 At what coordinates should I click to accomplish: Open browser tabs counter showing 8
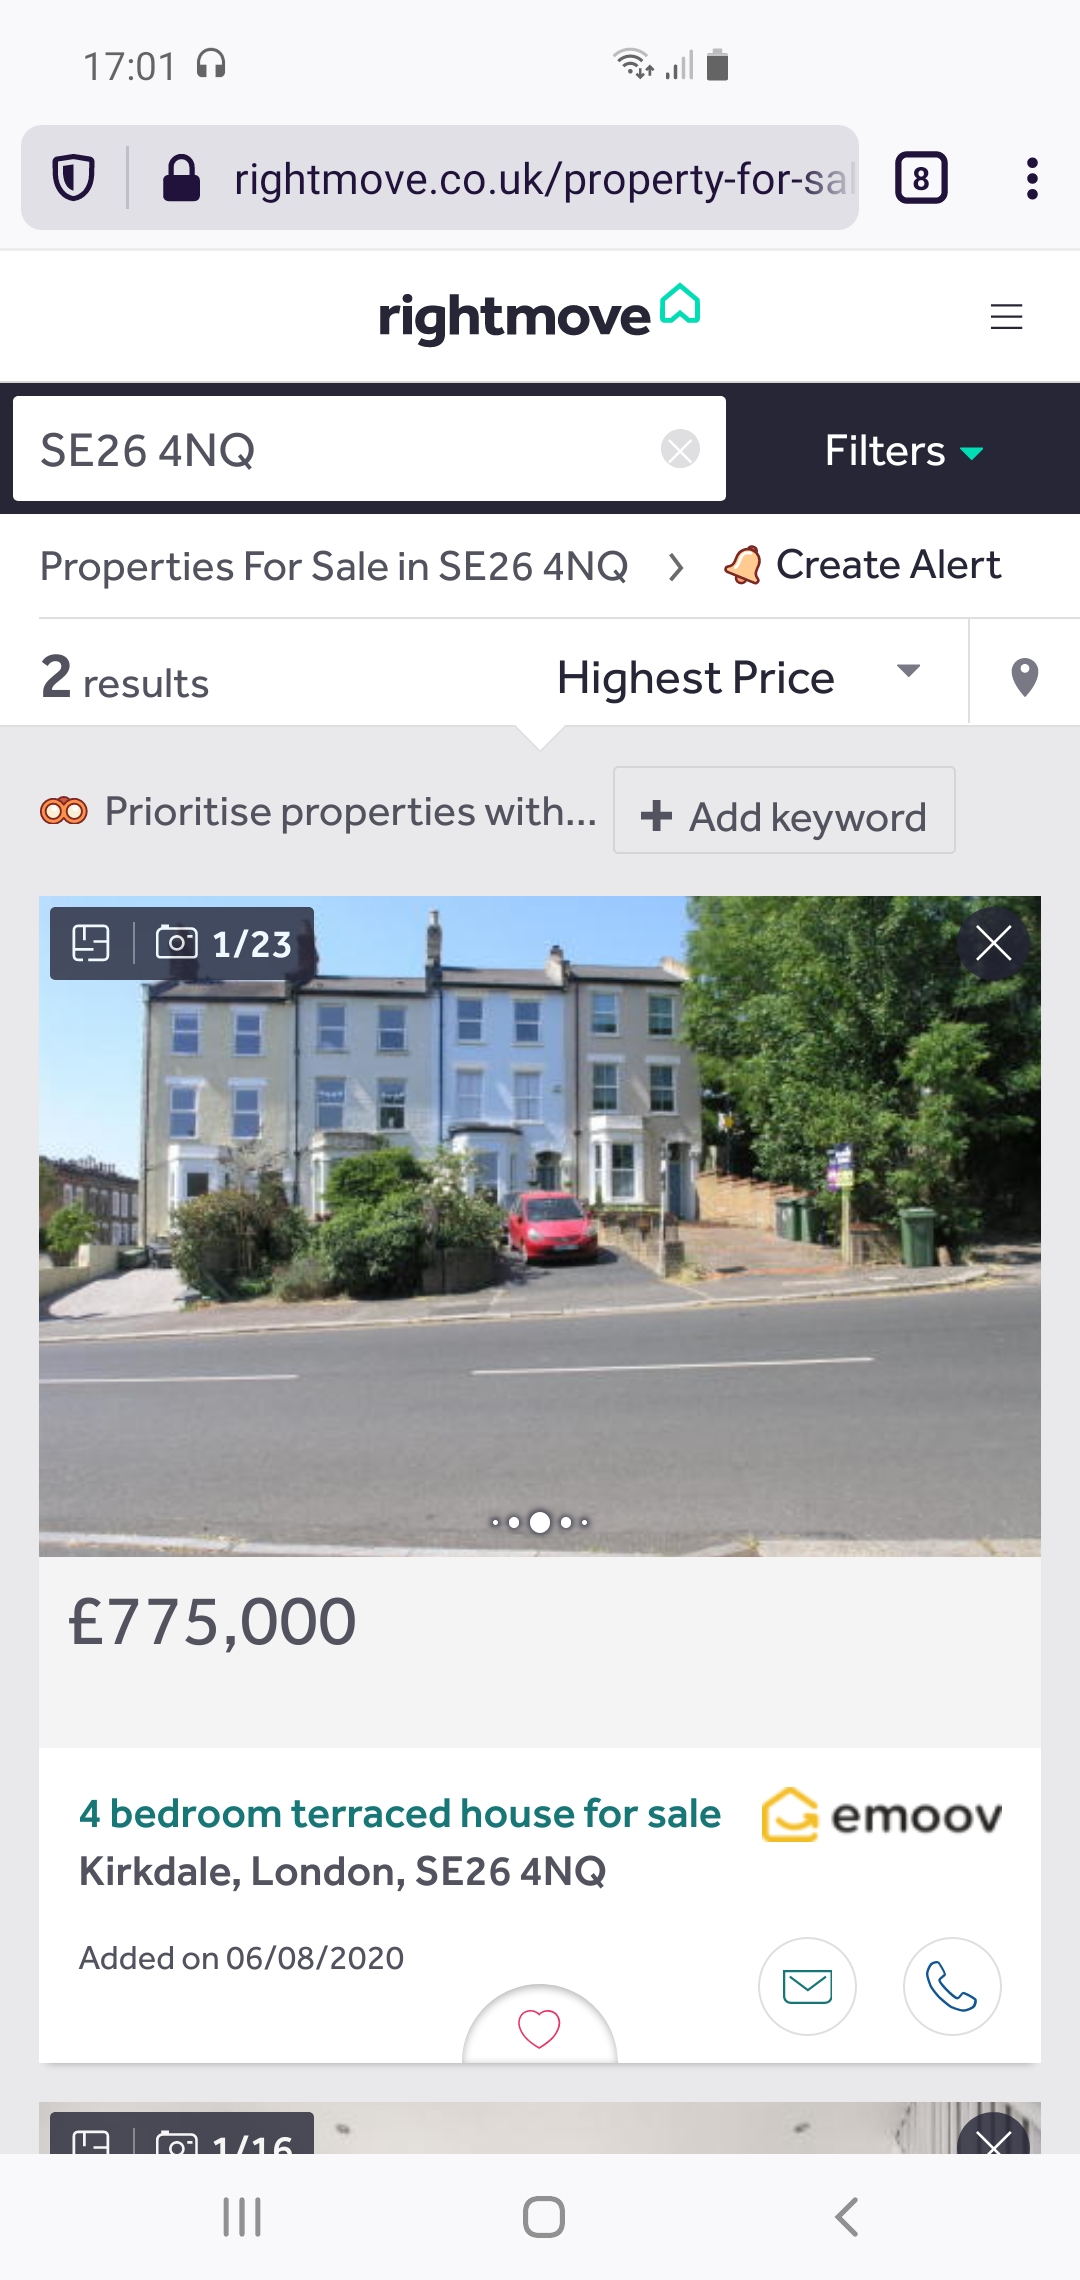click(x=921, y=179)
